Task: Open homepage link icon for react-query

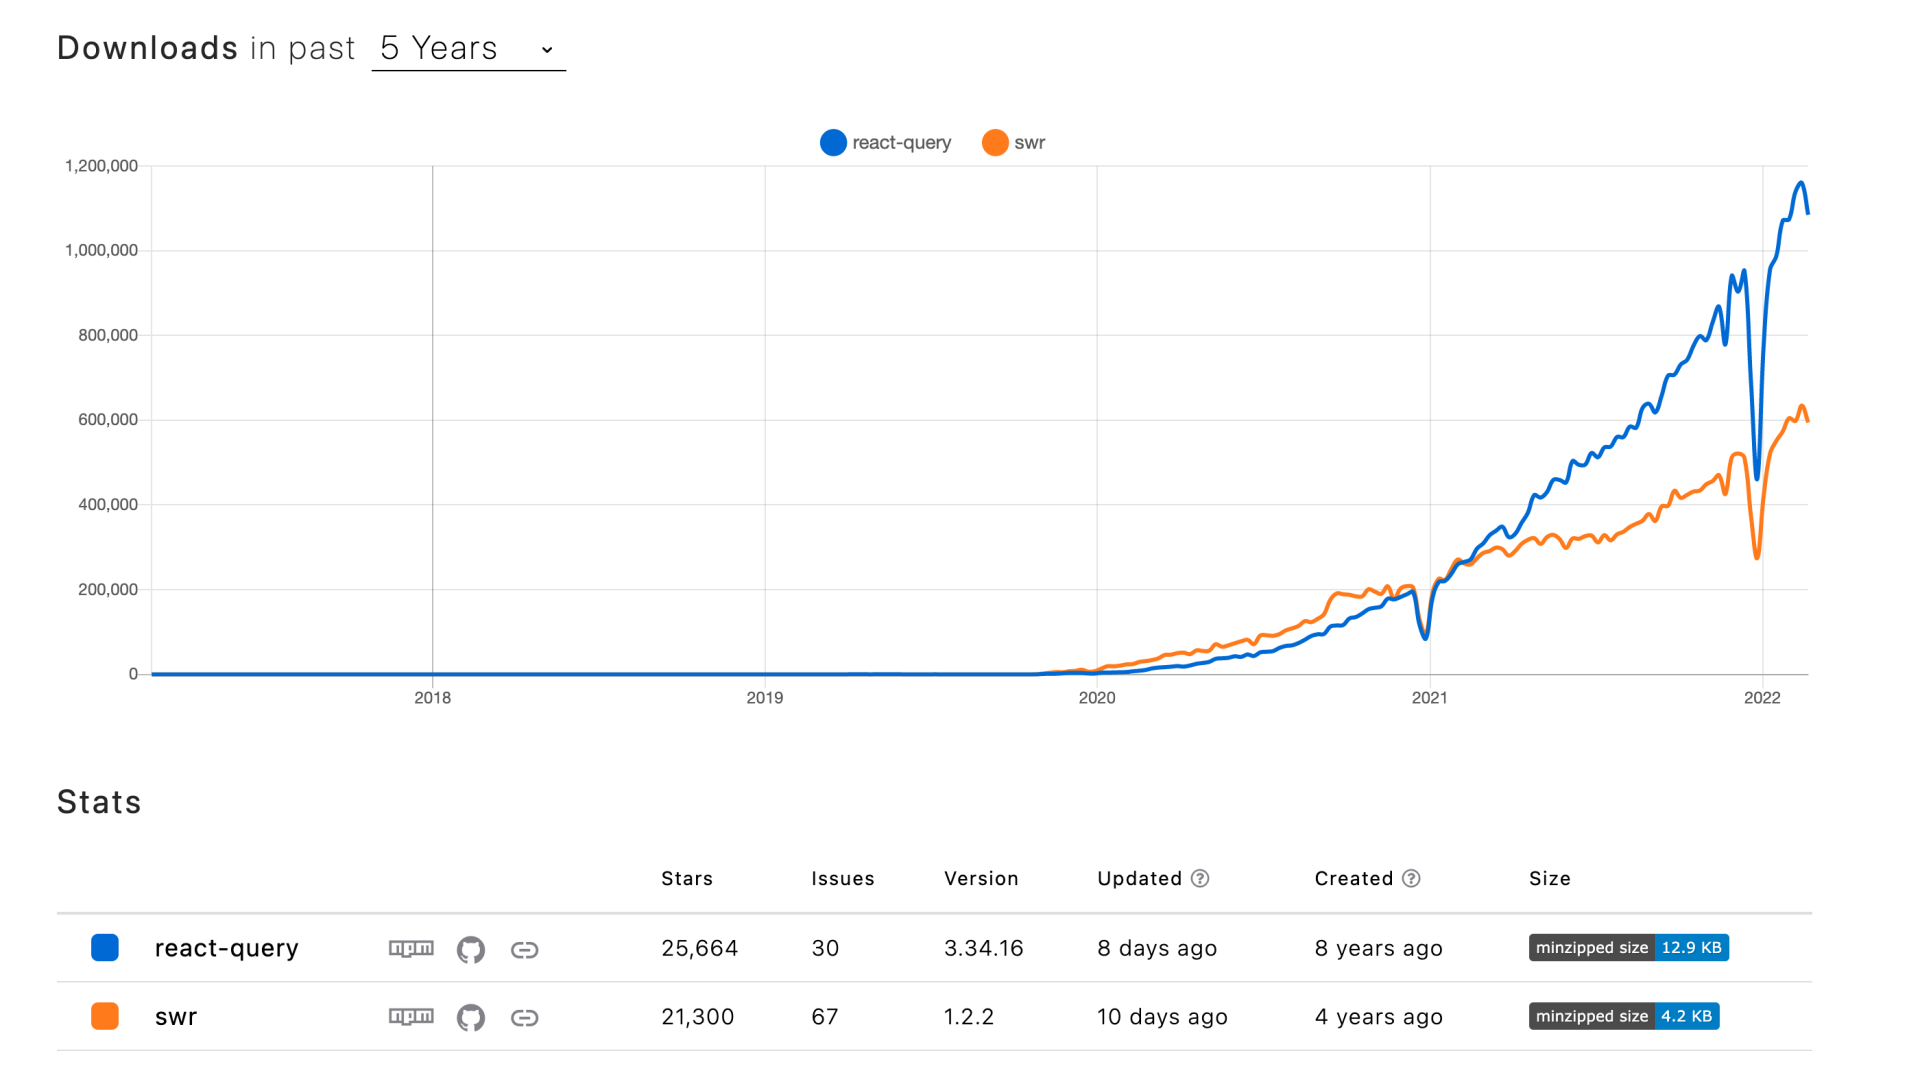Action: (x=524, y=949)
